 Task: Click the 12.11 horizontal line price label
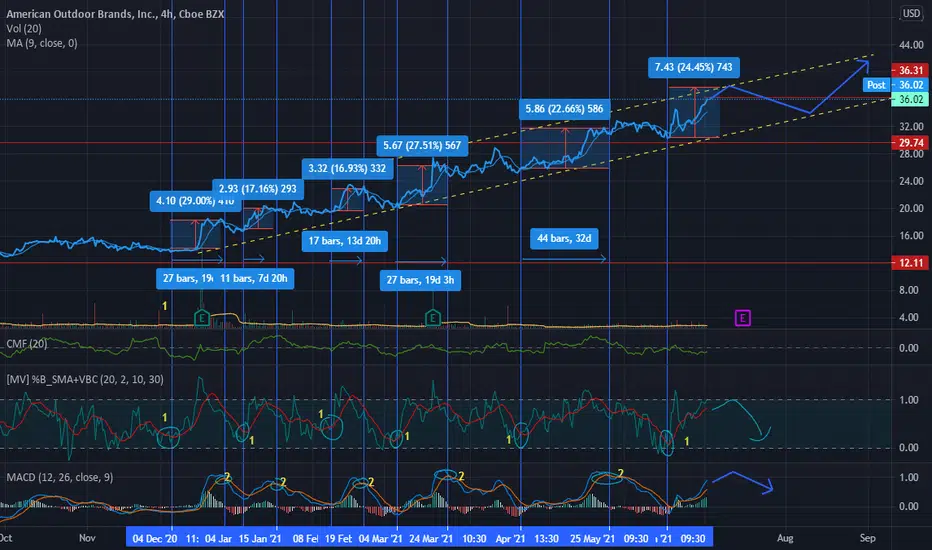coord(910,263)
